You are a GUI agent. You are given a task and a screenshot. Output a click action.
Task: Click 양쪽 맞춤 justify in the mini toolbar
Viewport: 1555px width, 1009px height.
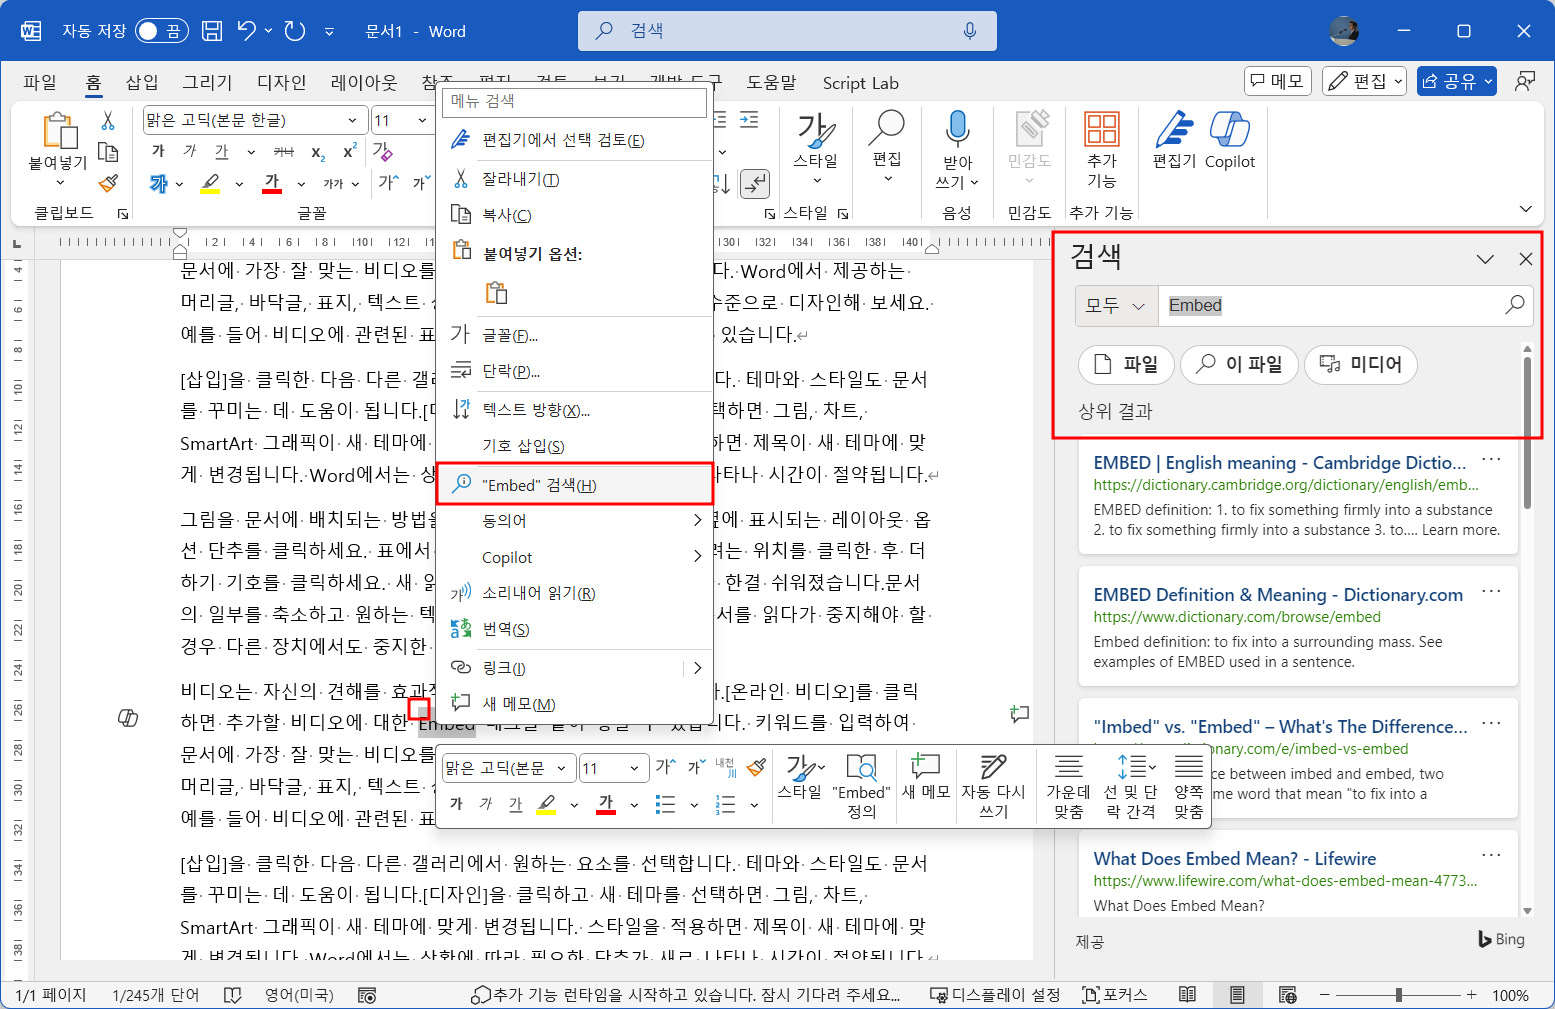pos(1188,786)
